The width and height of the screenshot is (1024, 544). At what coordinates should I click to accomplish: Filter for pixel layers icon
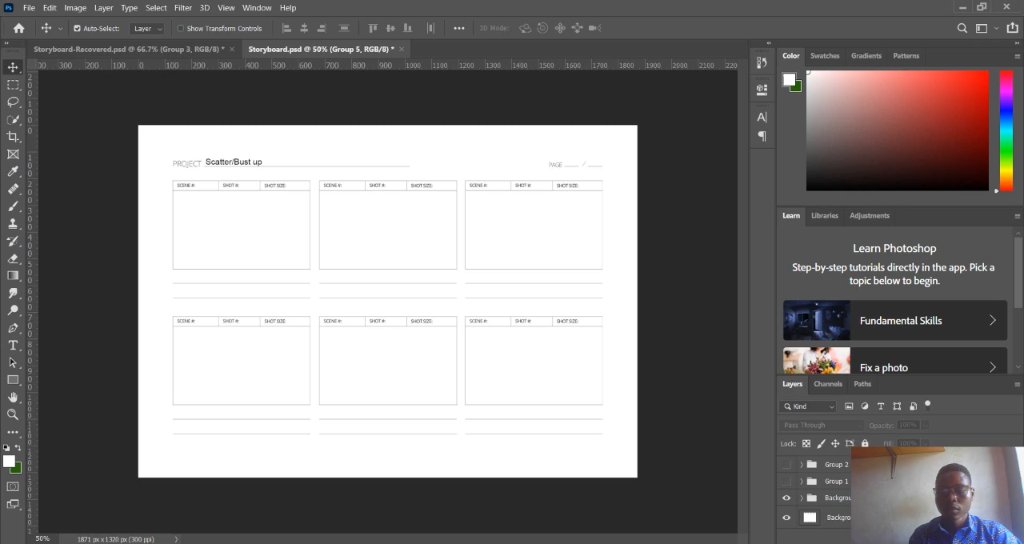point(849,406)
